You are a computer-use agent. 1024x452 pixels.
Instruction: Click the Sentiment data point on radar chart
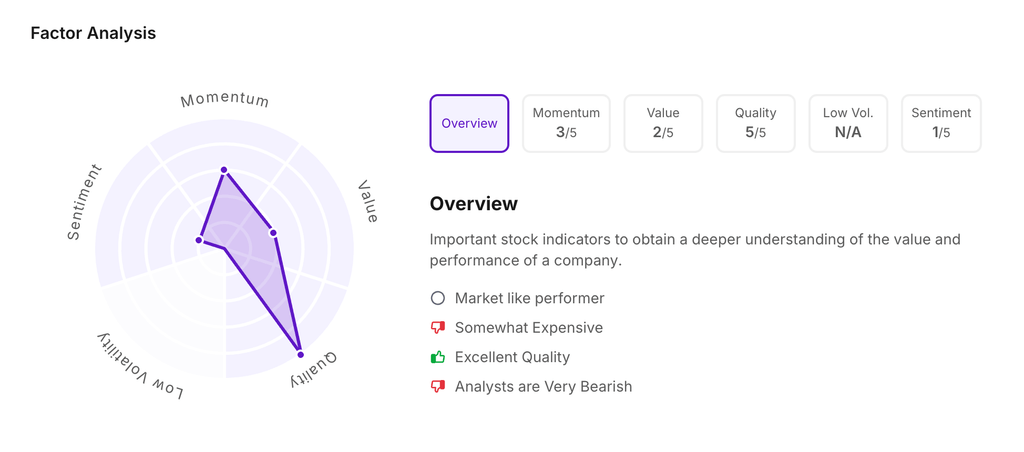(199, 240)
